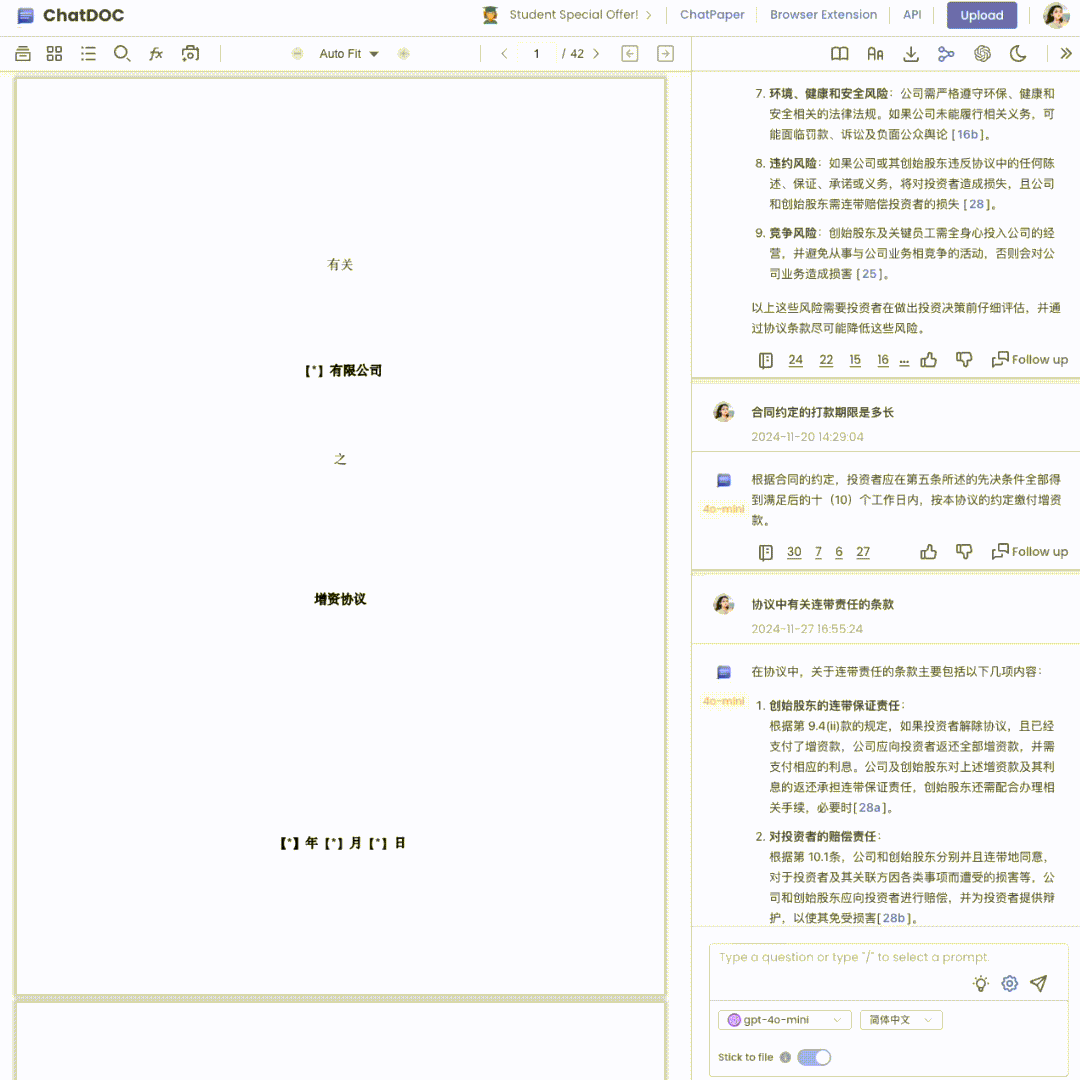This screenshot has height=1080, width=1080.
Task: Open the share options
Action: (946, 54)
